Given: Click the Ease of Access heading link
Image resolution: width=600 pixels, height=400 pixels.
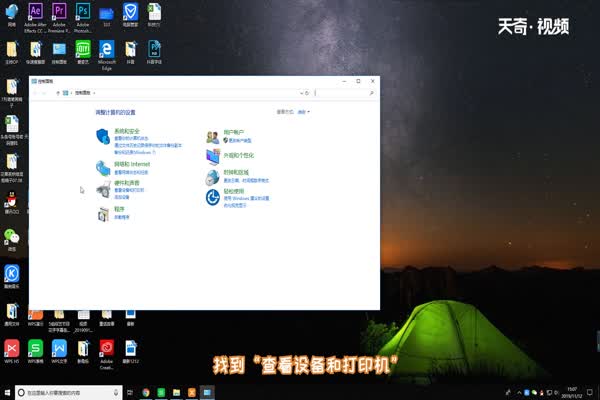Looking at the screenshot, I should 234,191.
